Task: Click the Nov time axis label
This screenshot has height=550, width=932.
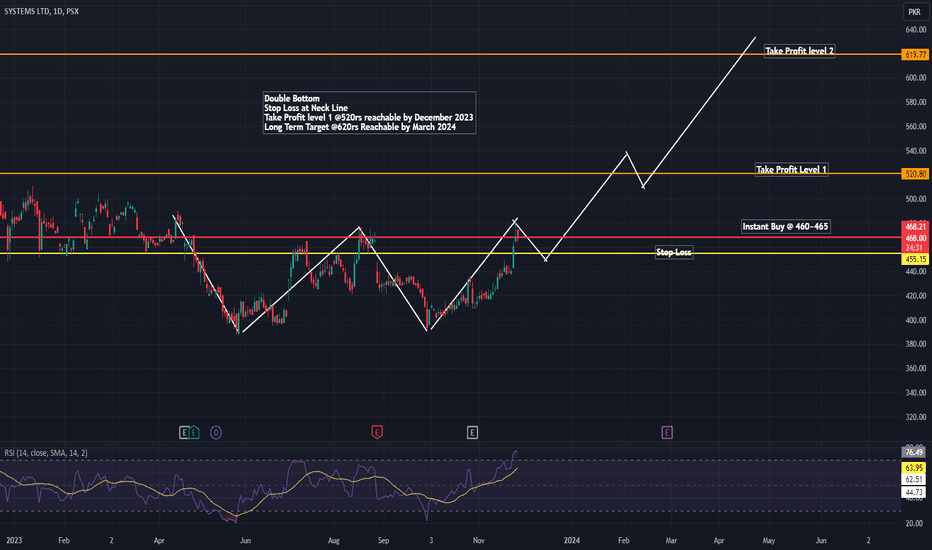Action: (x=478, y=540)
